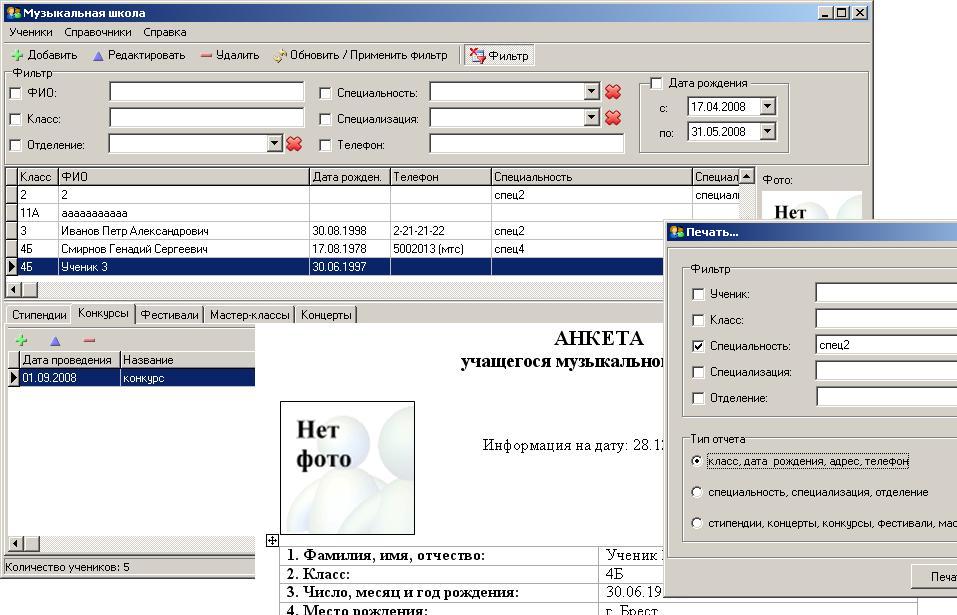Clear the Специализация filter with red X
The height and width of the screenshot is (615, 957).
(613, 118)
